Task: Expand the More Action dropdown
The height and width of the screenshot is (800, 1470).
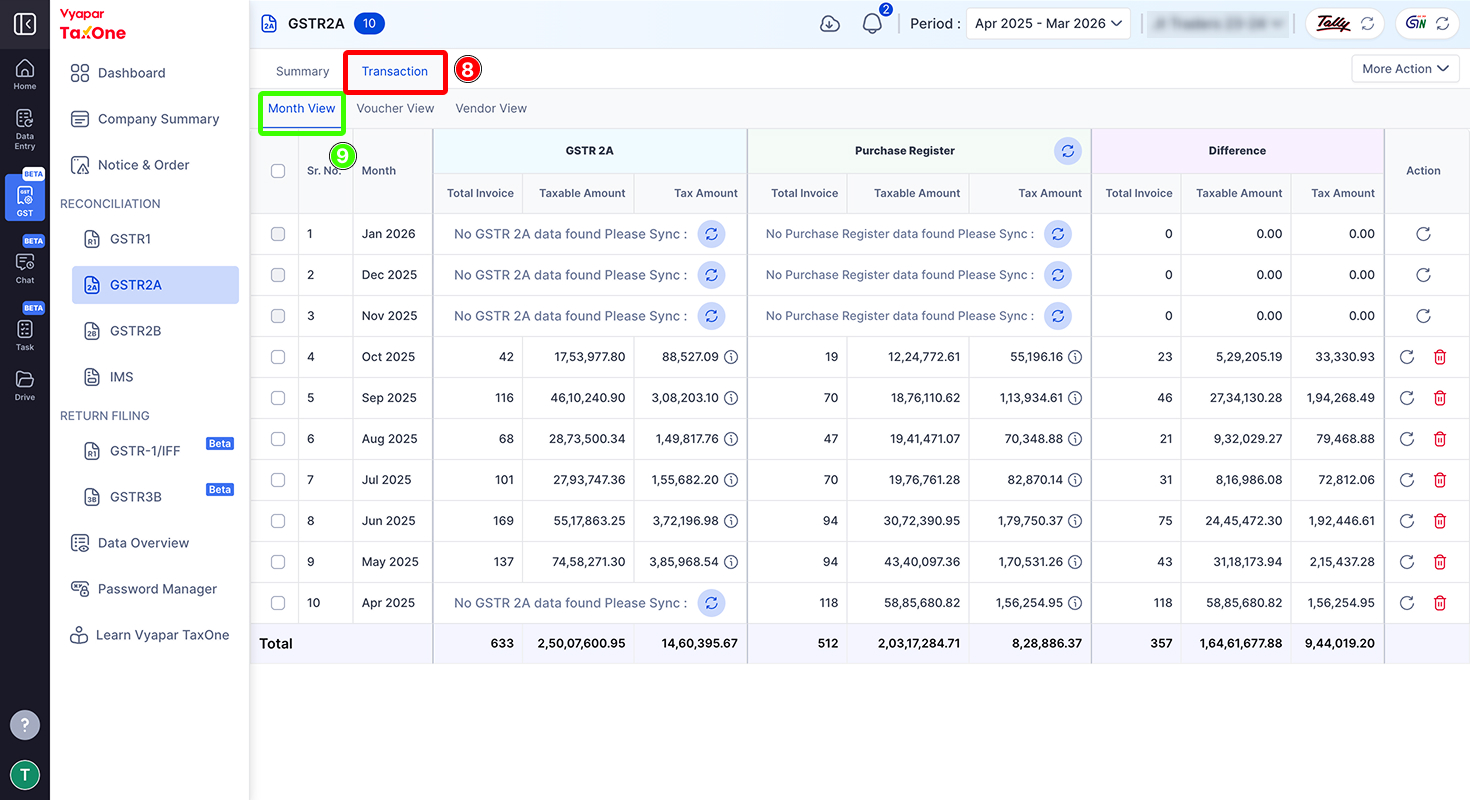Action: pyautogui.click(x=1405, y=69)
